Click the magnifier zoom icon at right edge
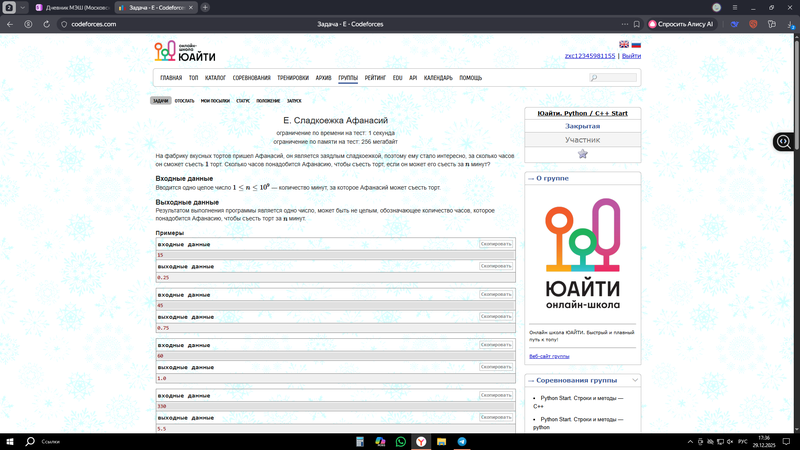800x450 pixels. tap(784, 142)
